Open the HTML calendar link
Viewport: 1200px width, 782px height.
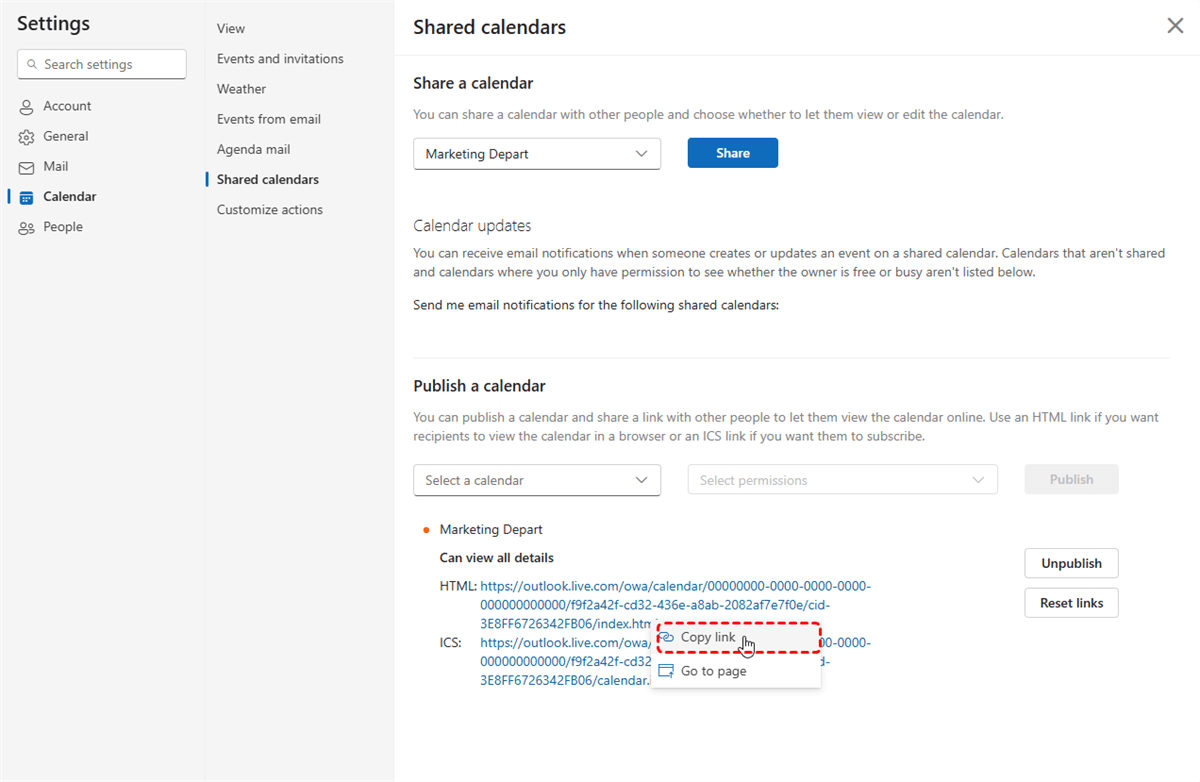pyautogui.click(x=675, y=586)
